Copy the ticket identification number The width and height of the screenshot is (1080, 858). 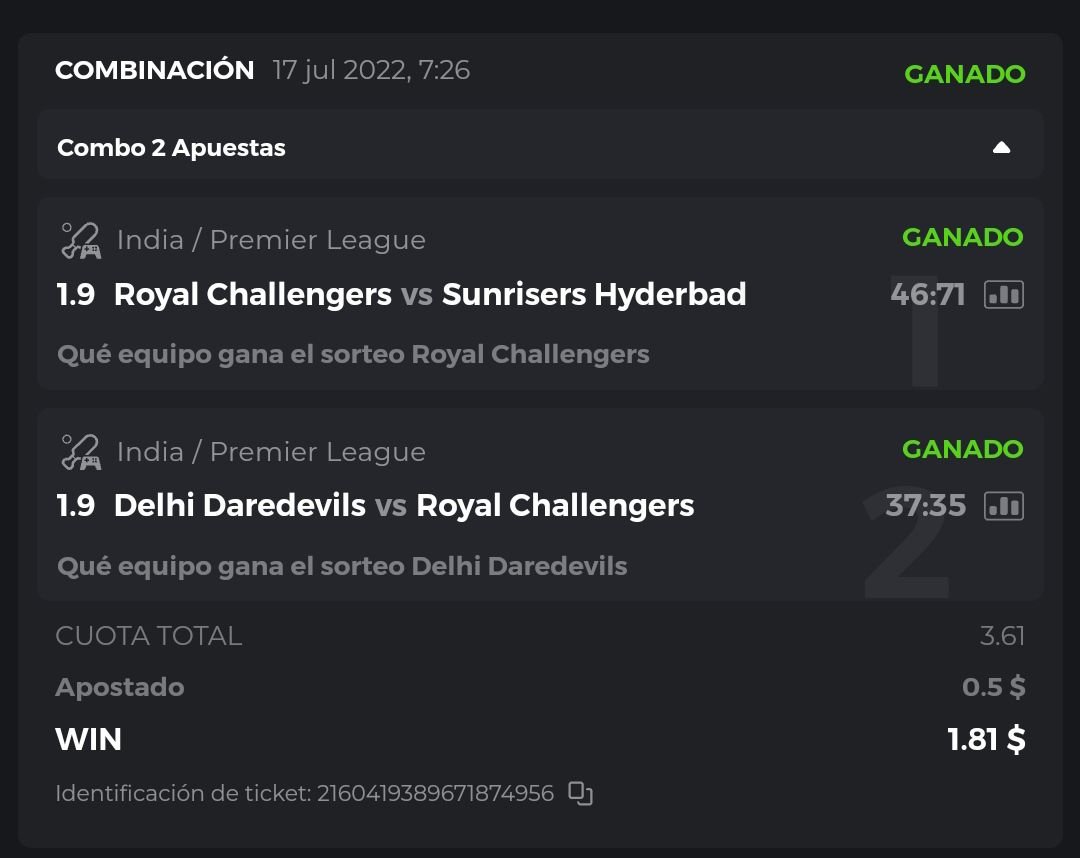tap(580, 794)
